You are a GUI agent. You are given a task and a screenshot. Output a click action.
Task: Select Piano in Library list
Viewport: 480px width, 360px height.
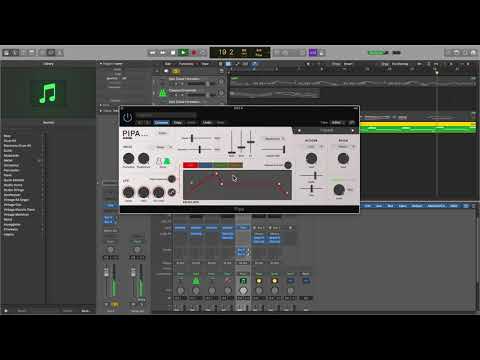pos(7,175)
